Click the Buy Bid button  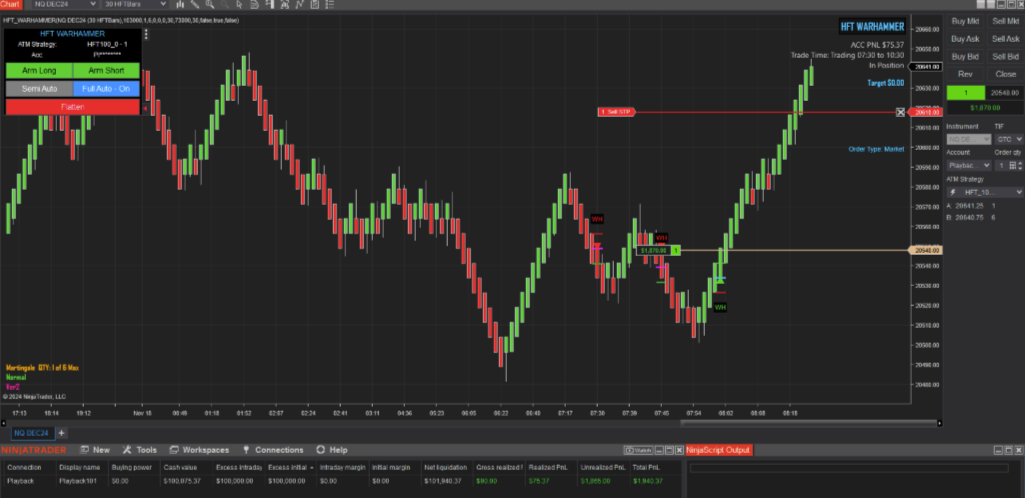(x=965, y=56)
